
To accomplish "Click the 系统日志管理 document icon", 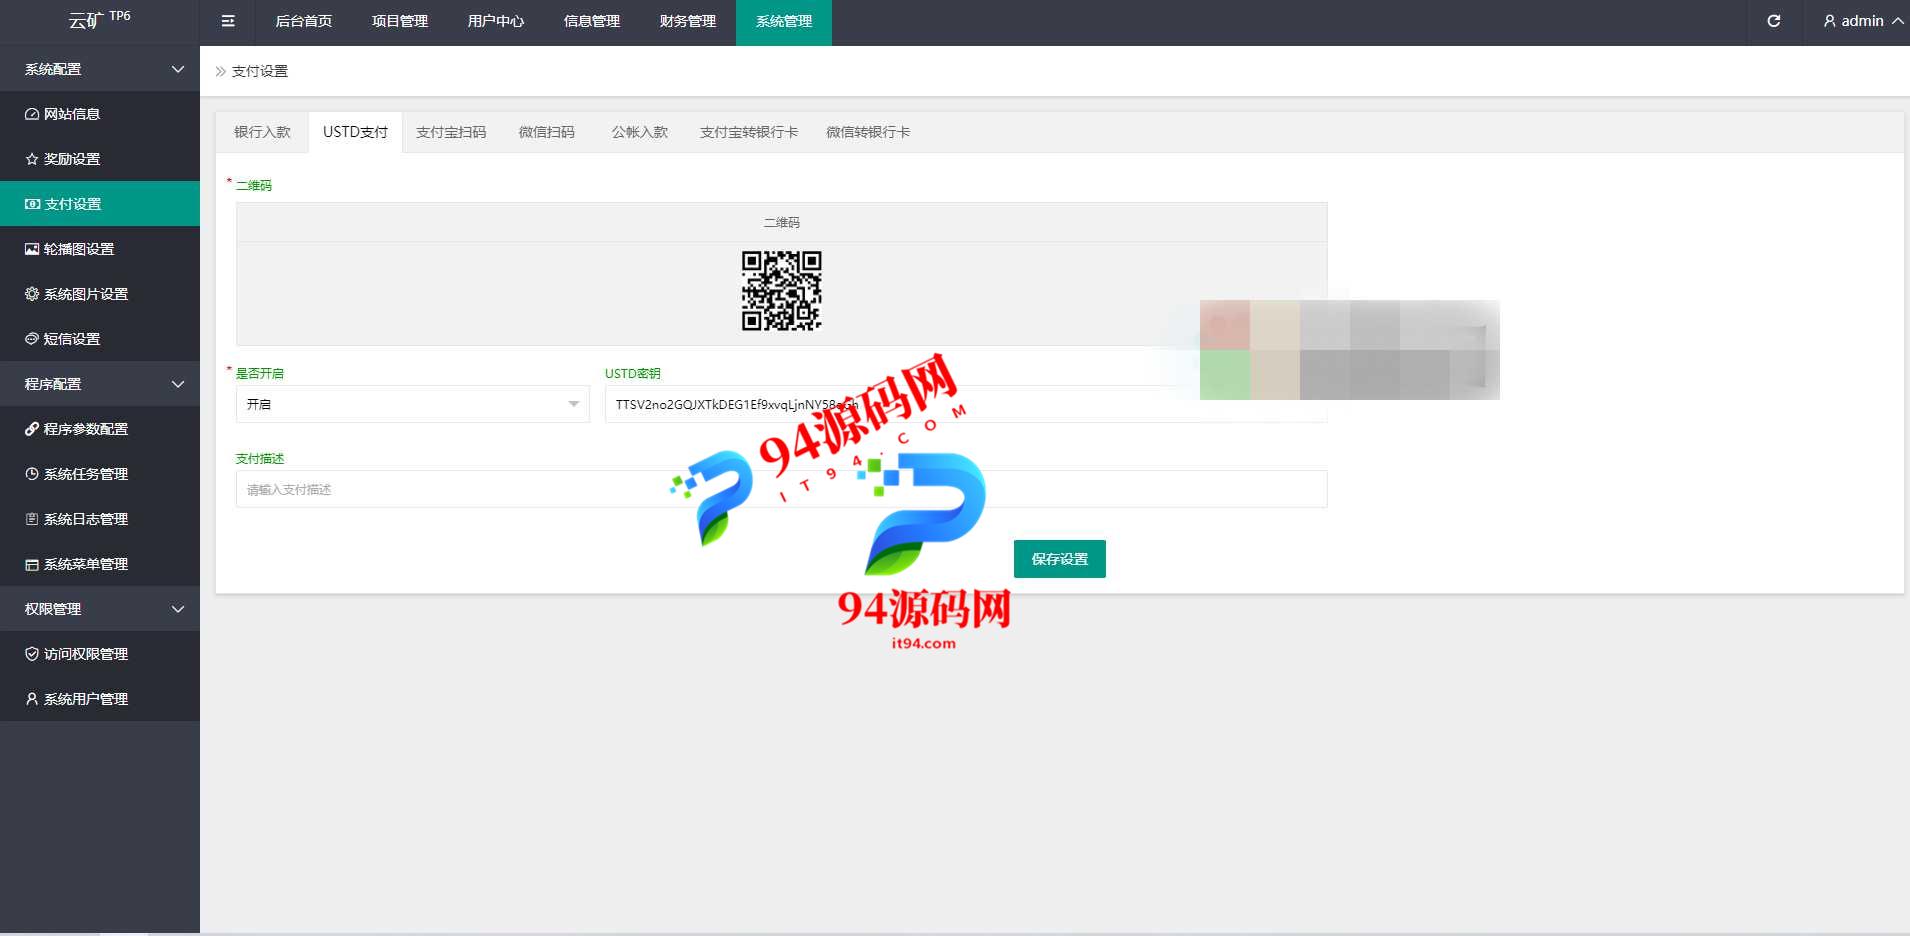I will 32,519.
